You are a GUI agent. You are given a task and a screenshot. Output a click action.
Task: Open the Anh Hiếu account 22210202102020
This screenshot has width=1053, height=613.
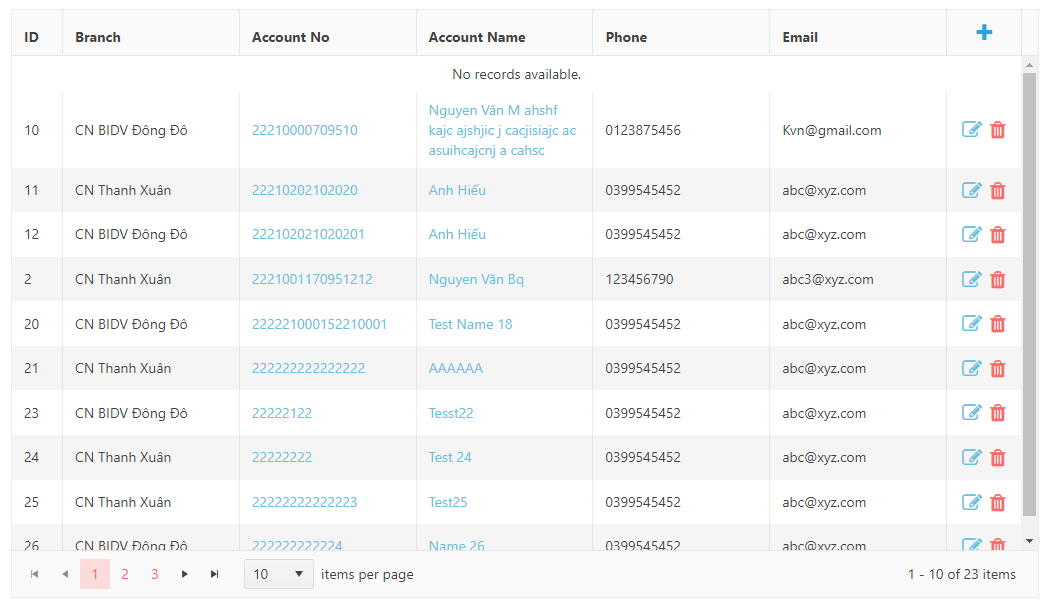point(304,190)
